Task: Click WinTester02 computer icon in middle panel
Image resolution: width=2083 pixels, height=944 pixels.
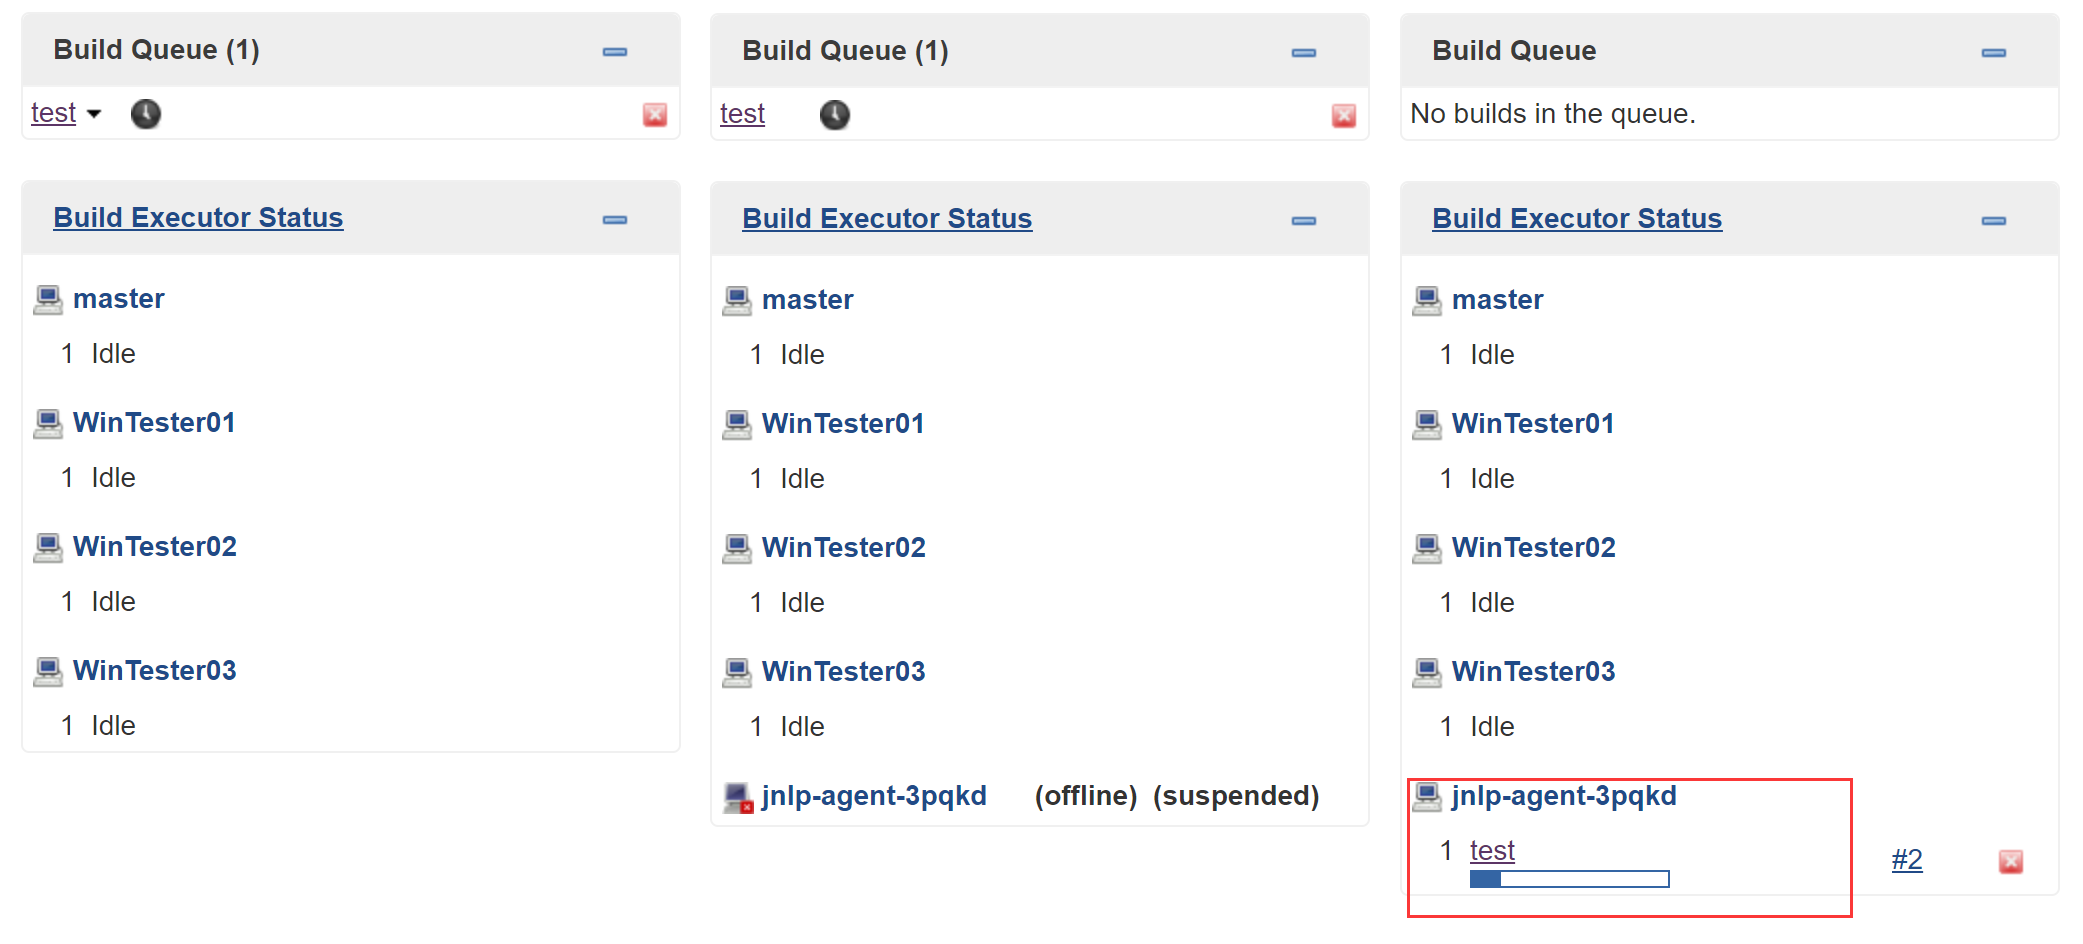Action: point(737,548)
